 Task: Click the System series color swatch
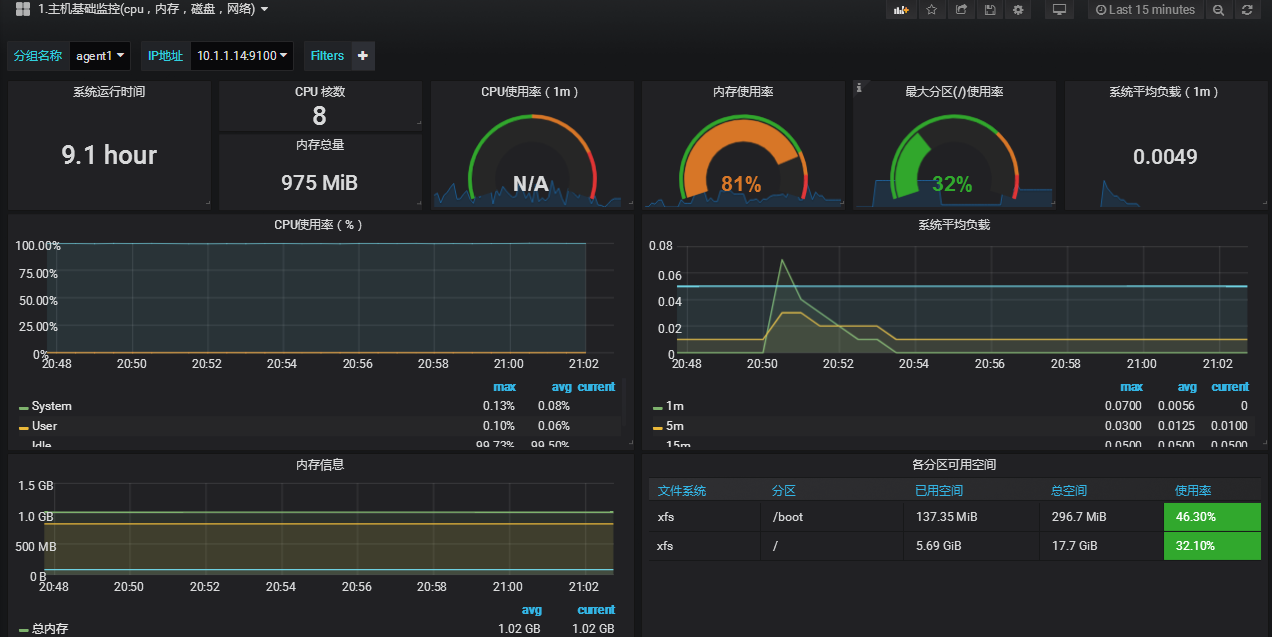point(24,407)
